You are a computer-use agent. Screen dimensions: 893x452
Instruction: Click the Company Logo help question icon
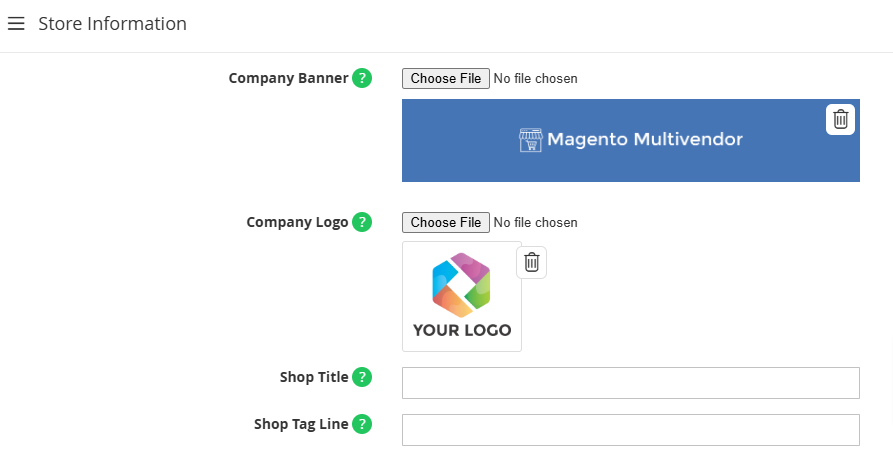tap(362, 222)
